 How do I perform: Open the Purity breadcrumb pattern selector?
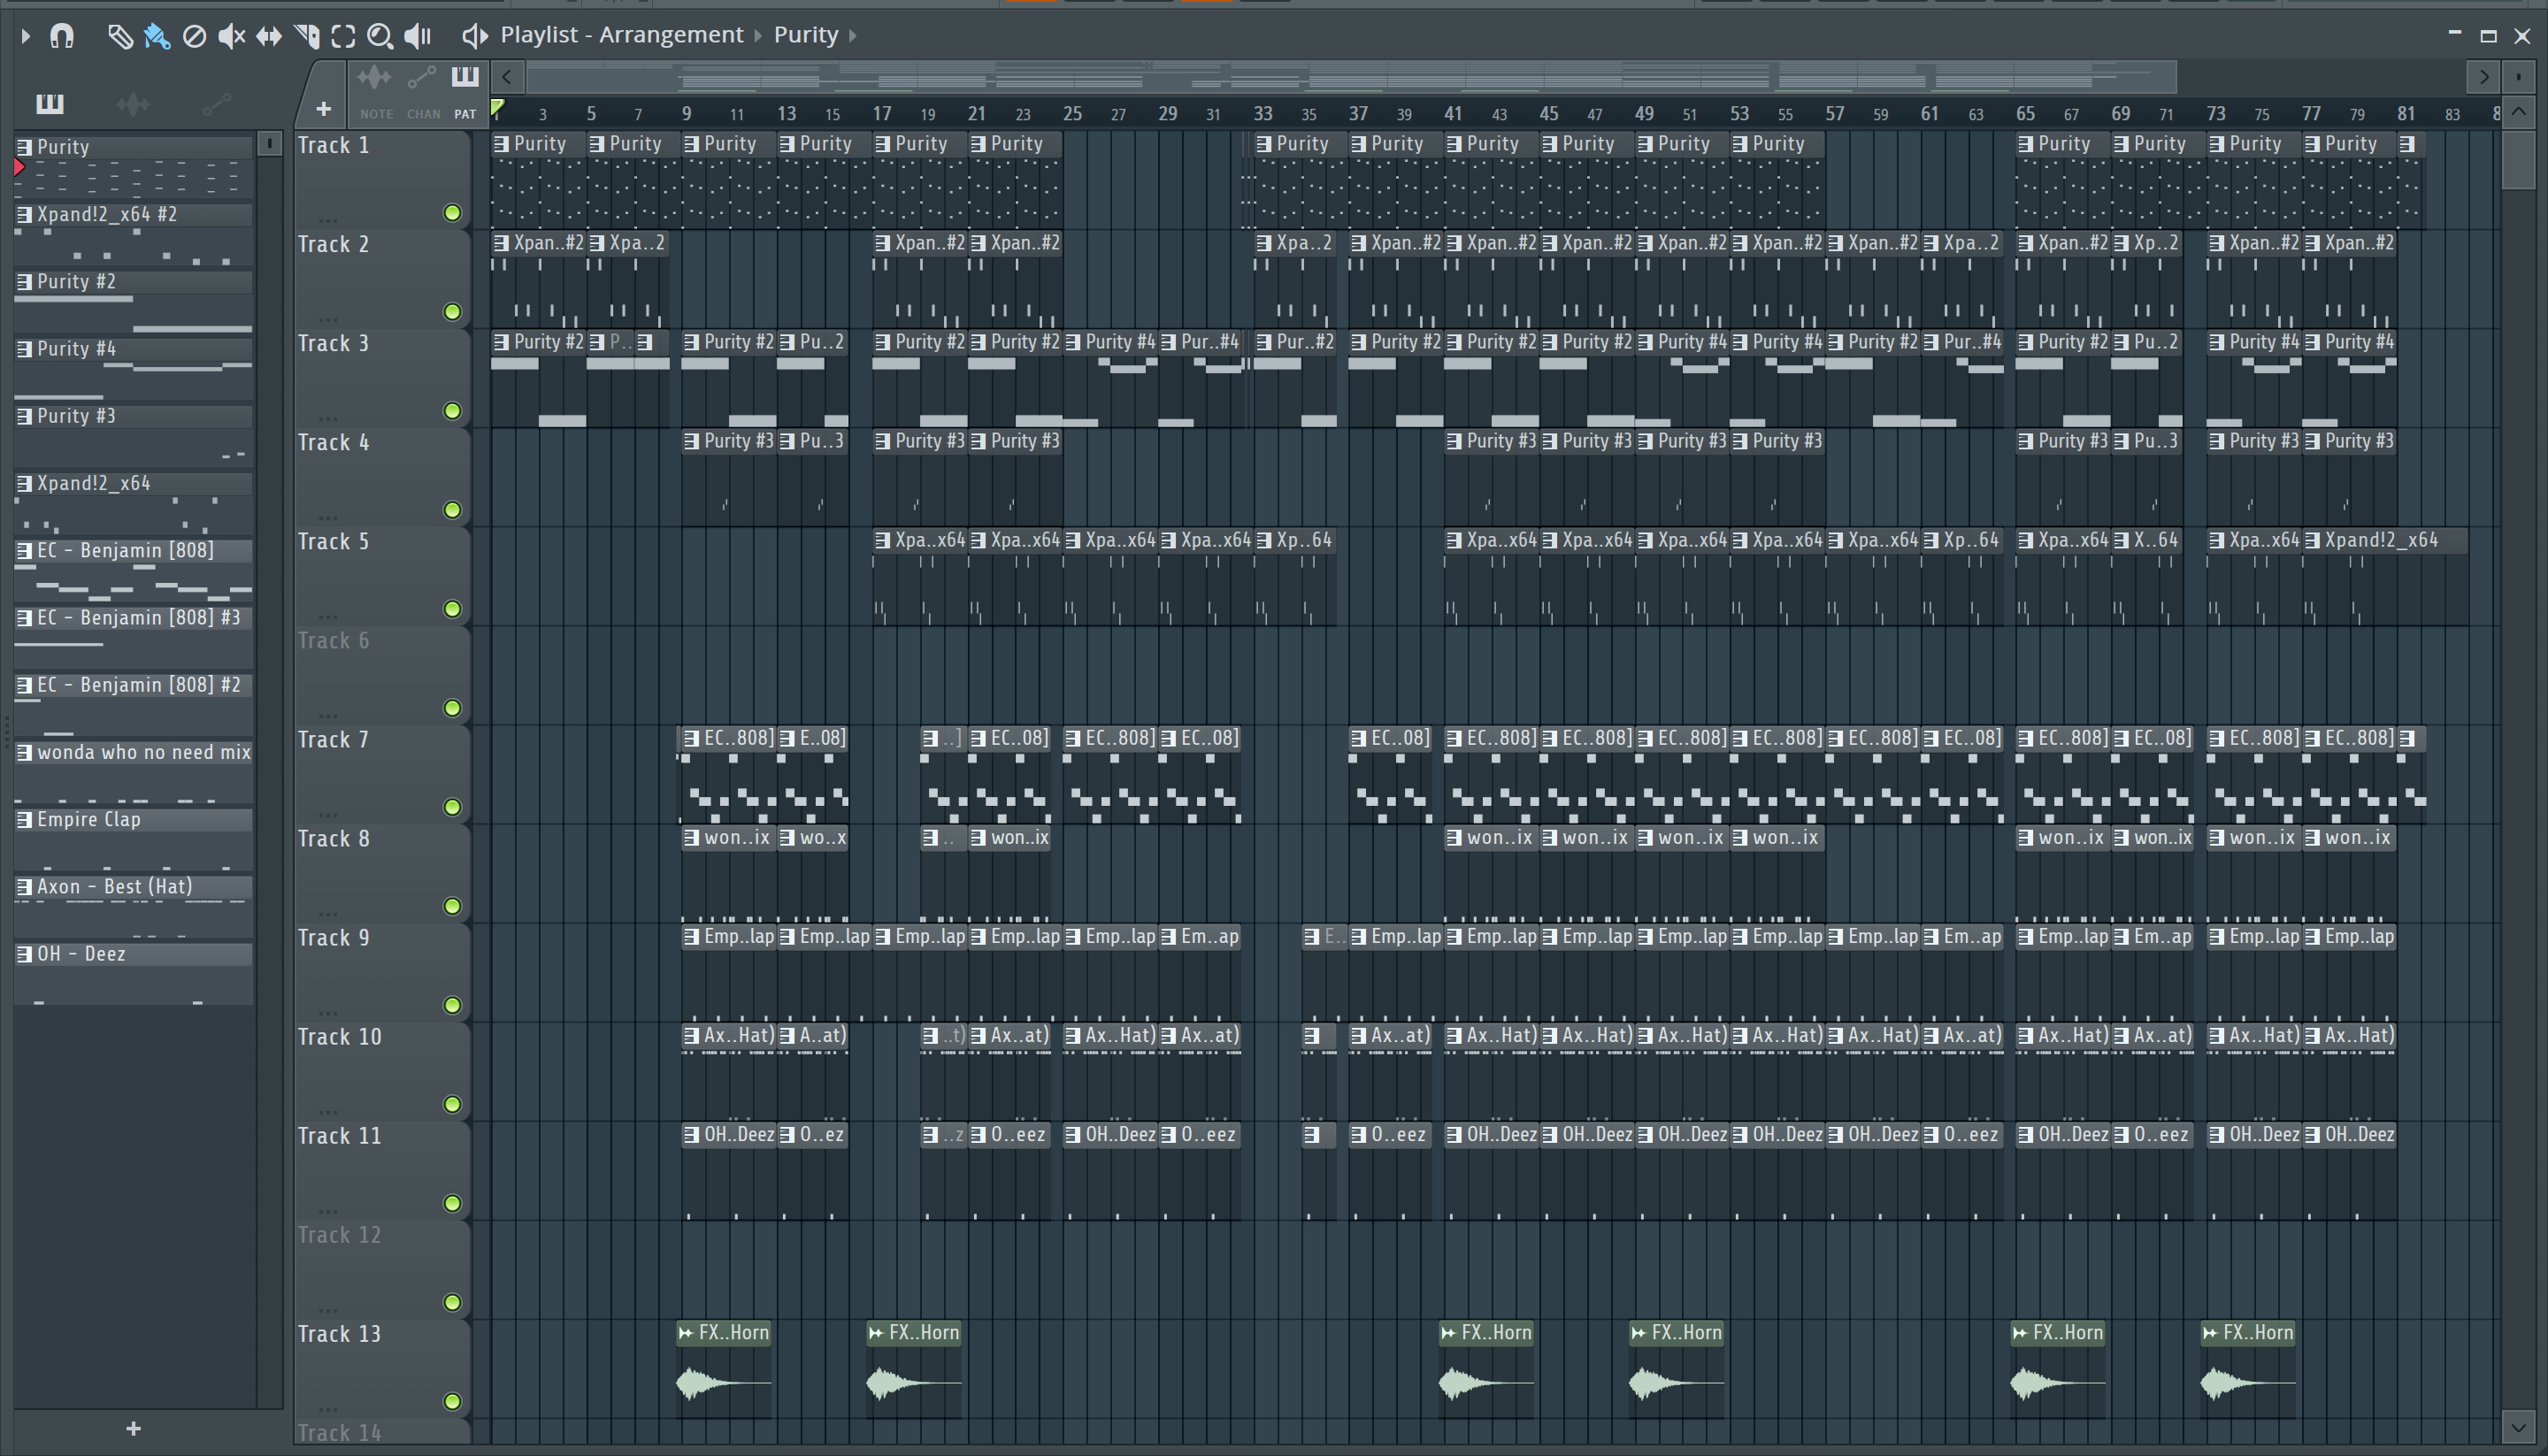806,35
